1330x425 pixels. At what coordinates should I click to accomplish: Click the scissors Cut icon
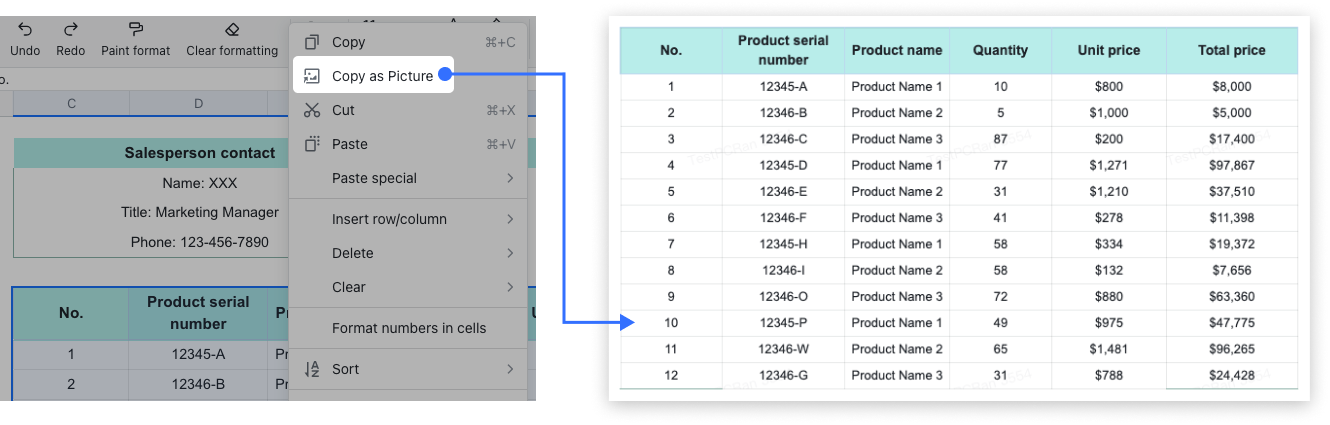pyautogui.click(x=312, y=110)
